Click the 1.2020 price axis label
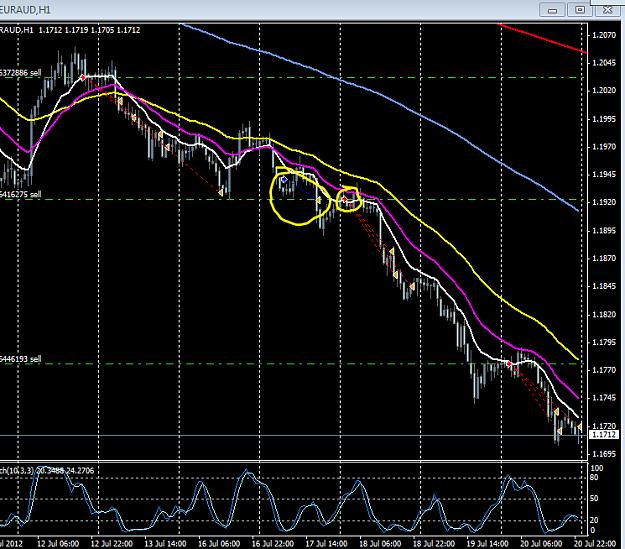Viewport: 625px width, 549px height. pos(604,91)
